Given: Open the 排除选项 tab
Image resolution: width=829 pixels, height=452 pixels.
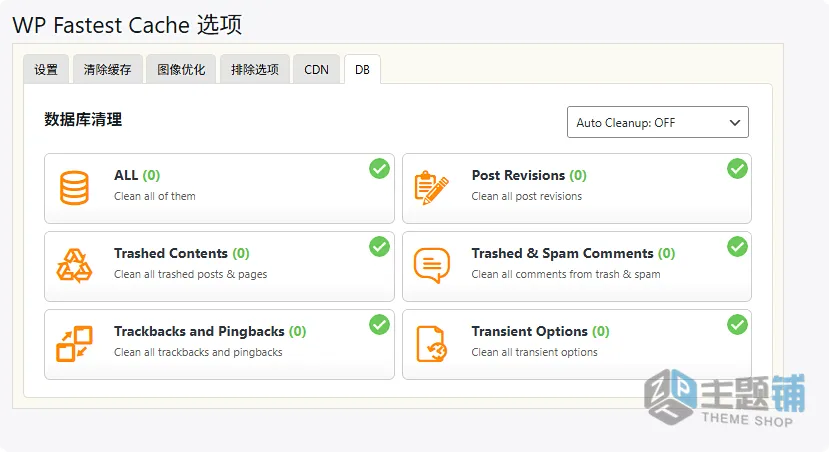Looking at the screenshot, I should click(254, 69).
